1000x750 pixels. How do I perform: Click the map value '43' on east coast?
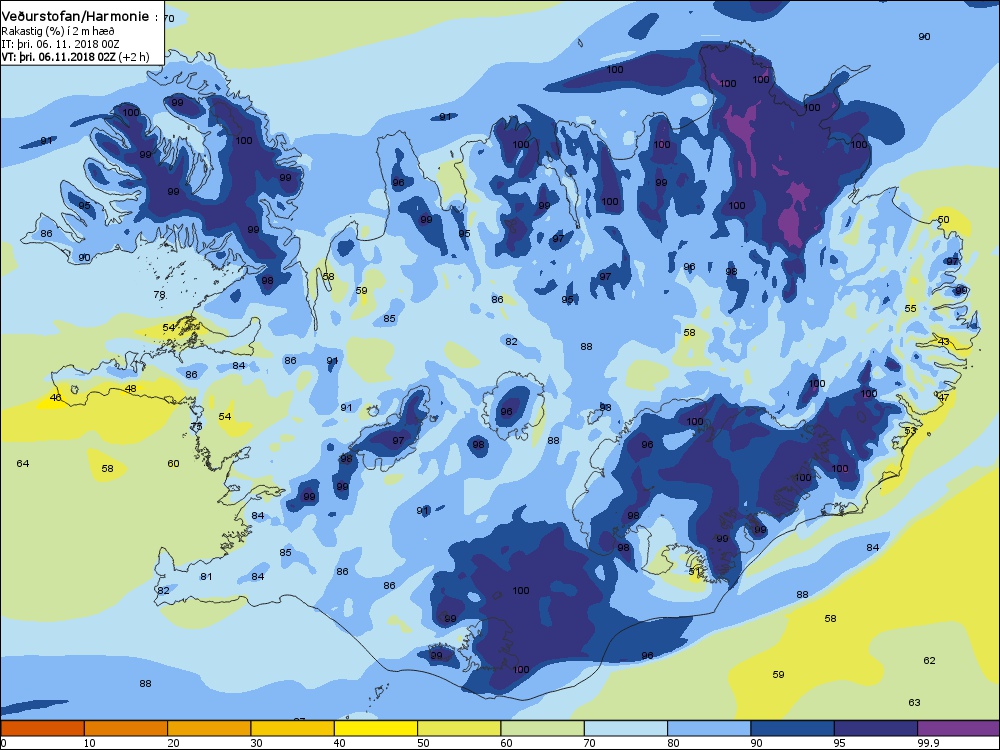(x=944, y=342)
